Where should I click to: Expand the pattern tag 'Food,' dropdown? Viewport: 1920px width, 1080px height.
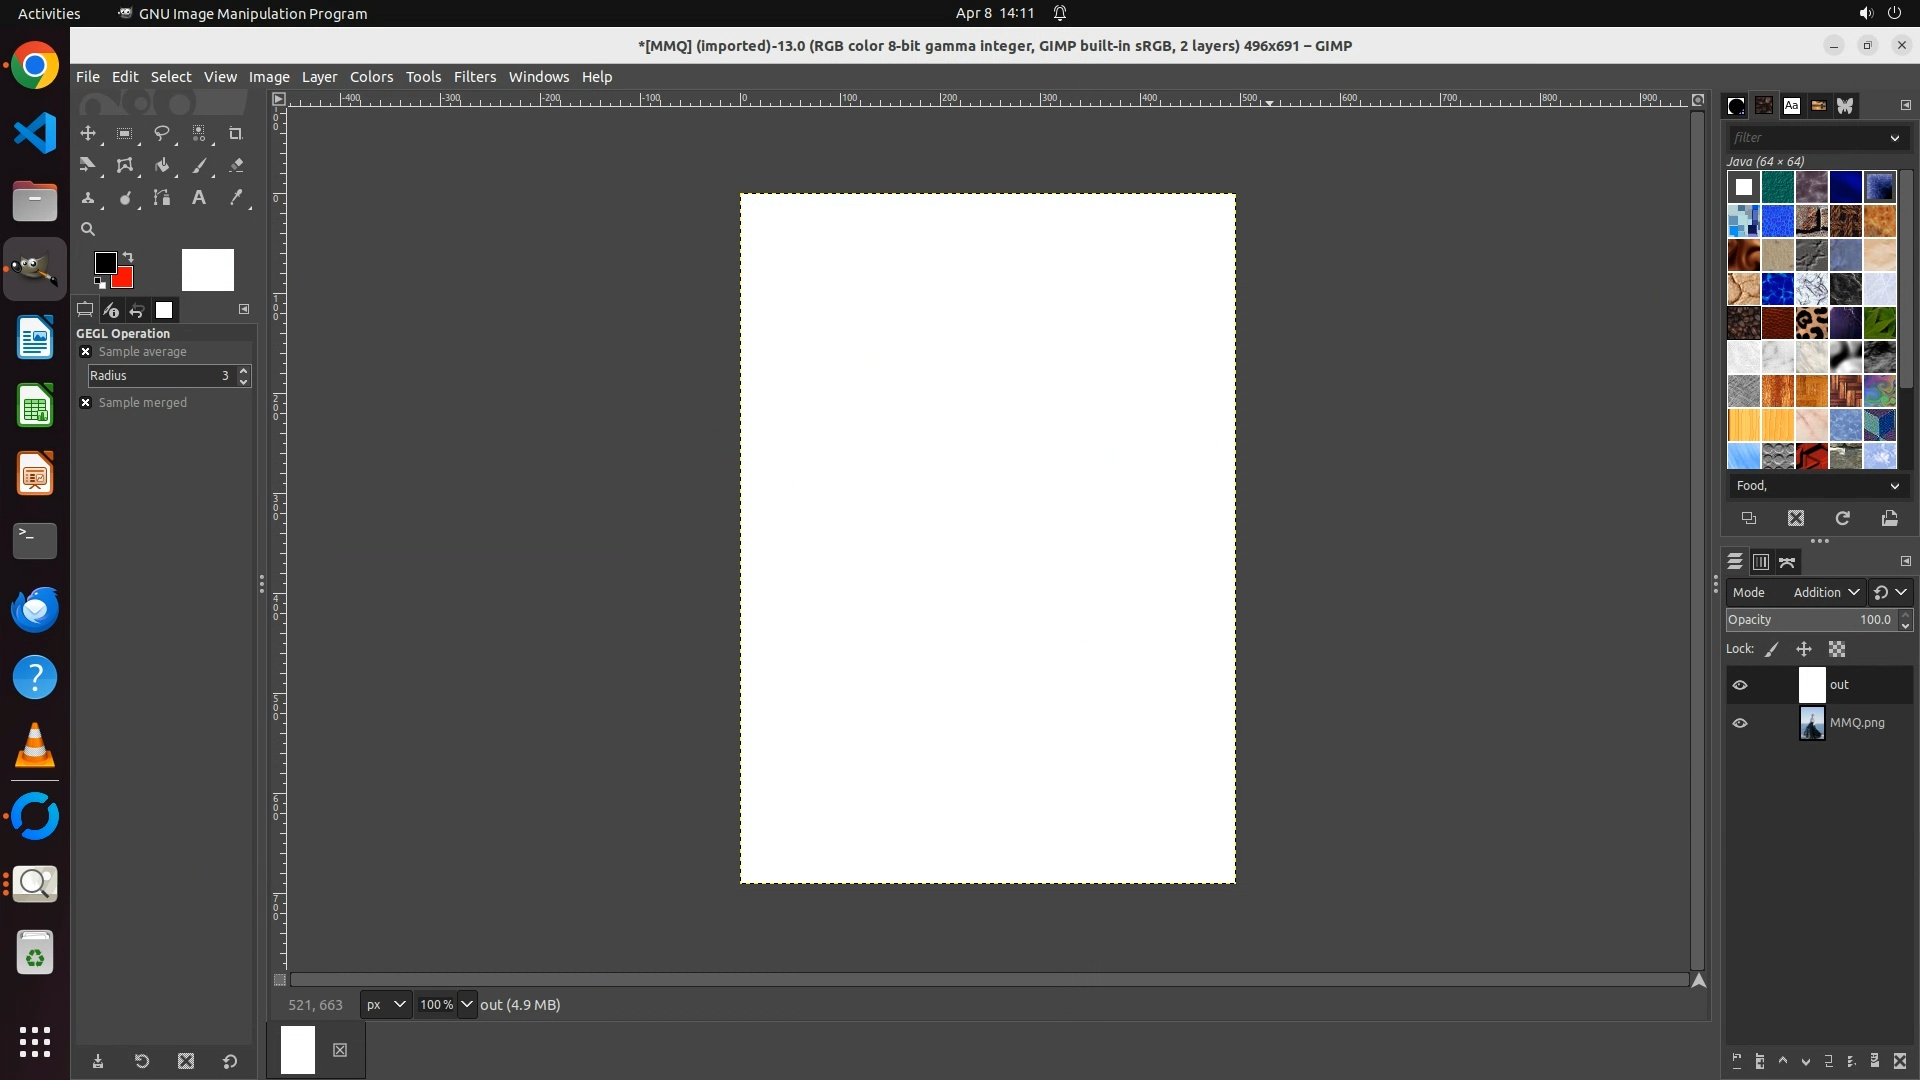[1894, 486]
